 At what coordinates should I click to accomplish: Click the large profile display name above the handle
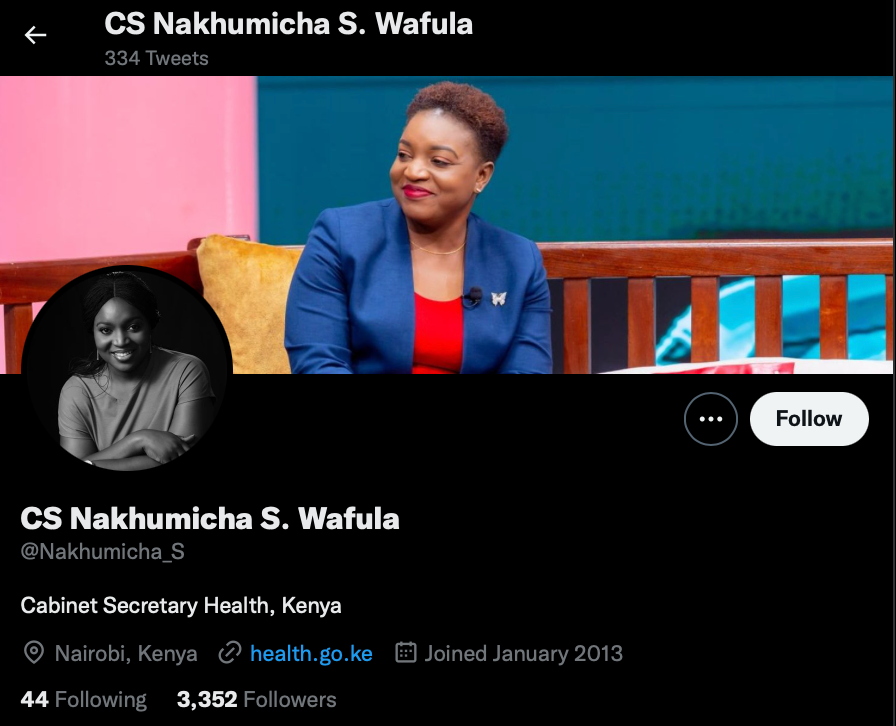[x=210, y=518]
